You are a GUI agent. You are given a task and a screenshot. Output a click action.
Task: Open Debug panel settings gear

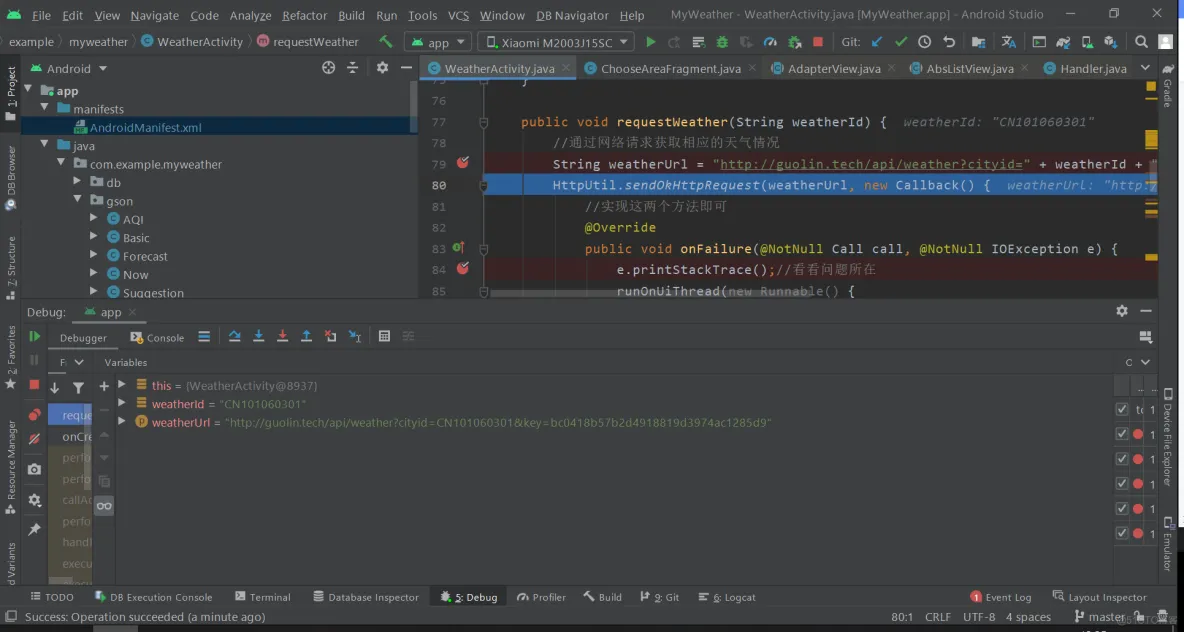tap(1122, 311)
